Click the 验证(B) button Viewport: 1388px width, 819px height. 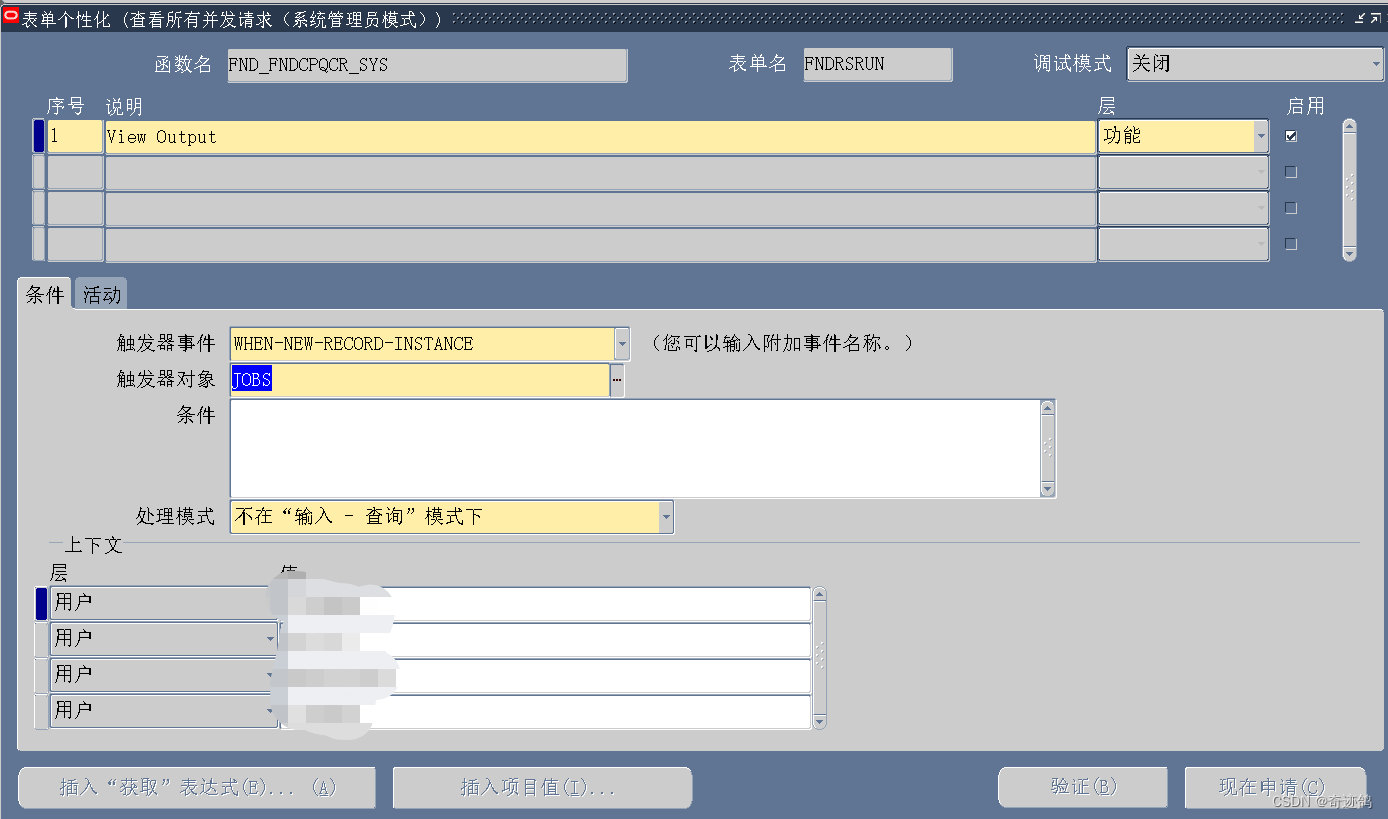[1082, 787]
